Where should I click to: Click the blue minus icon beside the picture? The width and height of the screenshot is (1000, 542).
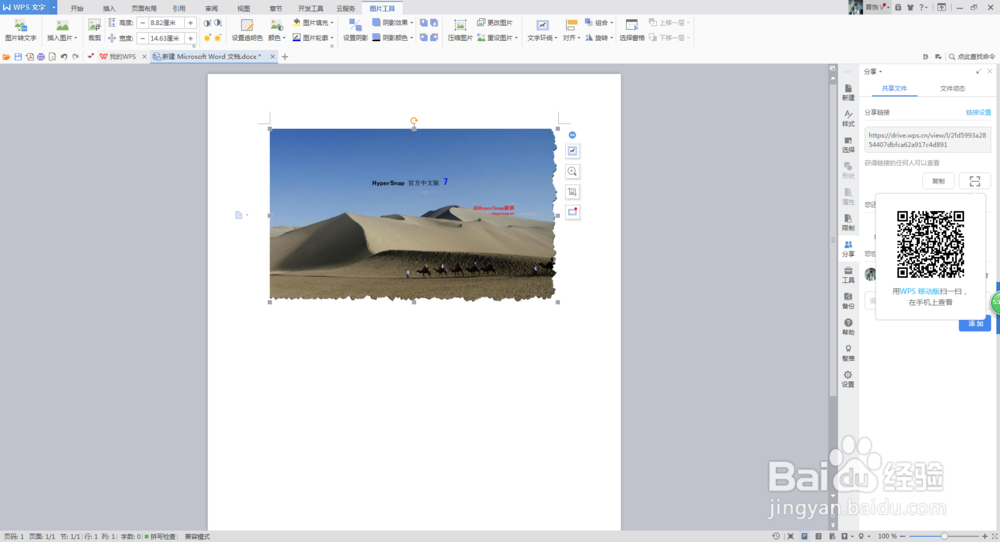point(572,135)
